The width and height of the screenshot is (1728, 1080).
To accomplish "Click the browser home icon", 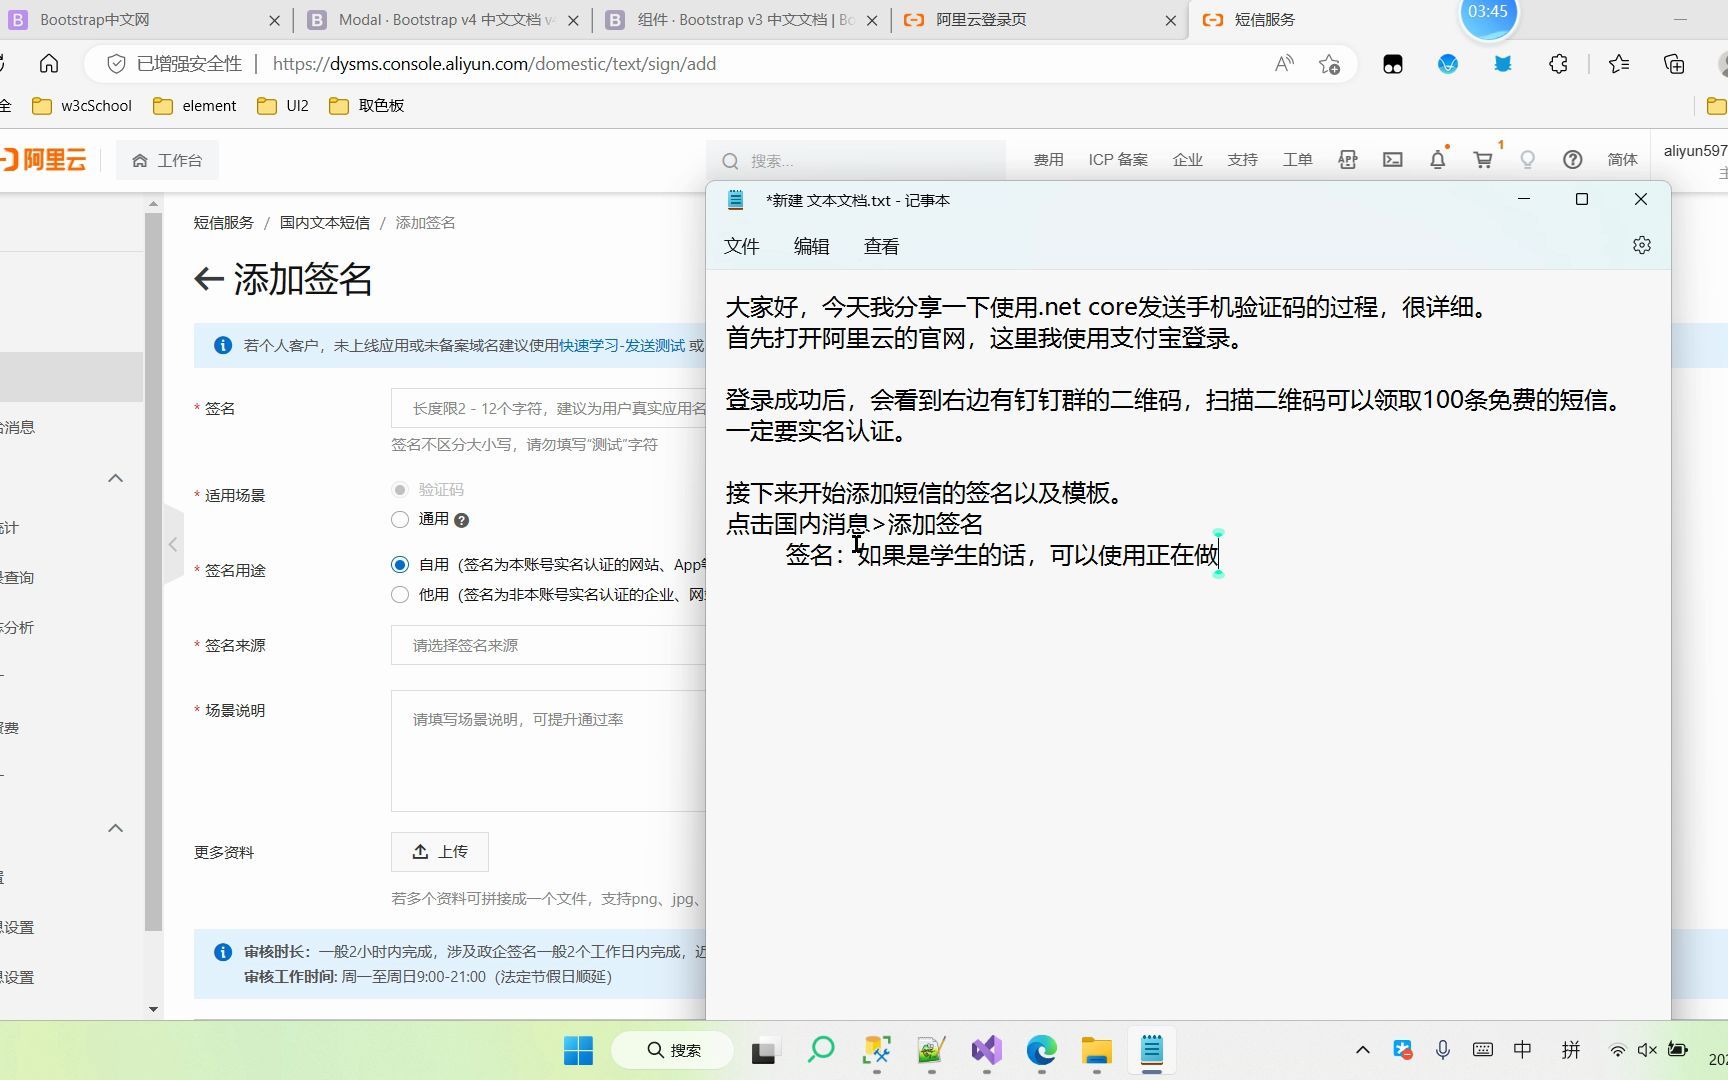I will point(49,64).
